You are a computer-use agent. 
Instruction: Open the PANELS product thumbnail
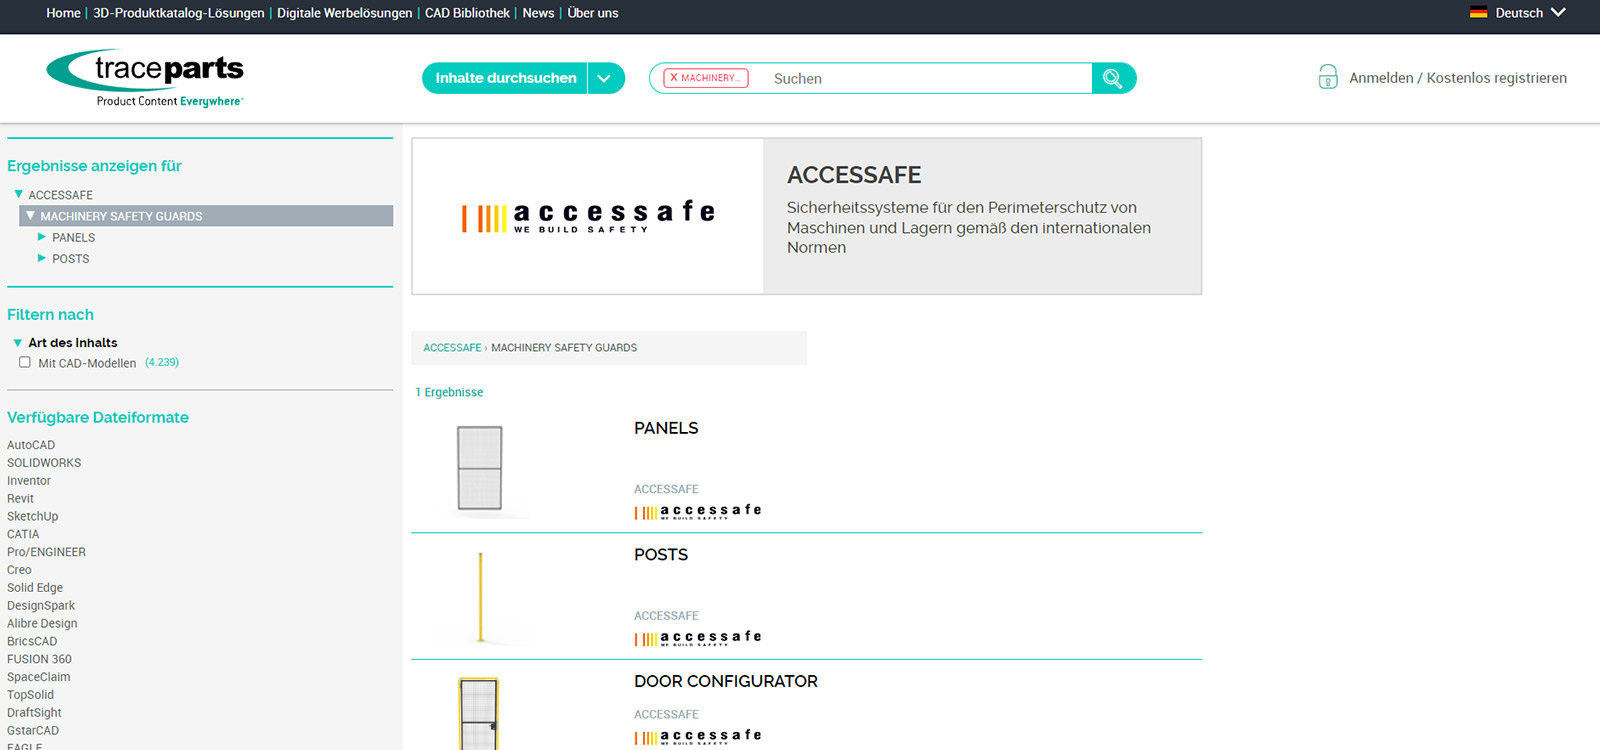pyautogui.click(x=479, y=468)
